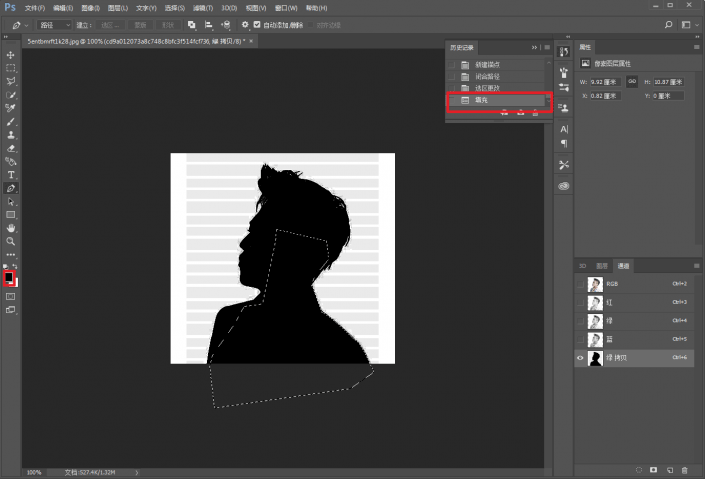This screenshot has width=705, height=479.
Task: Select the Rectangle shape tool
Action: click(x=10, y=215)
